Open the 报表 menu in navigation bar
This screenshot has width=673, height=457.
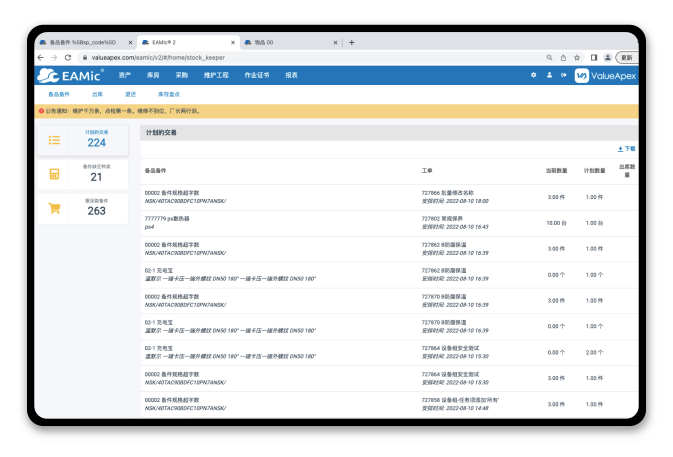[291, 75]
